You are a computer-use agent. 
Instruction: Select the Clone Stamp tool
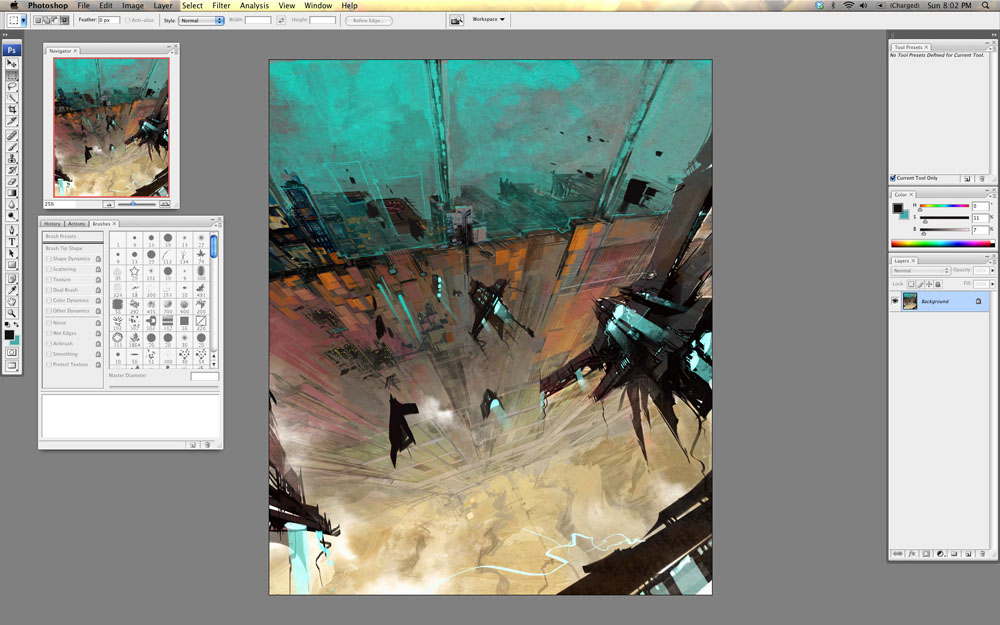pyautogui.click(x=11, y=158)
